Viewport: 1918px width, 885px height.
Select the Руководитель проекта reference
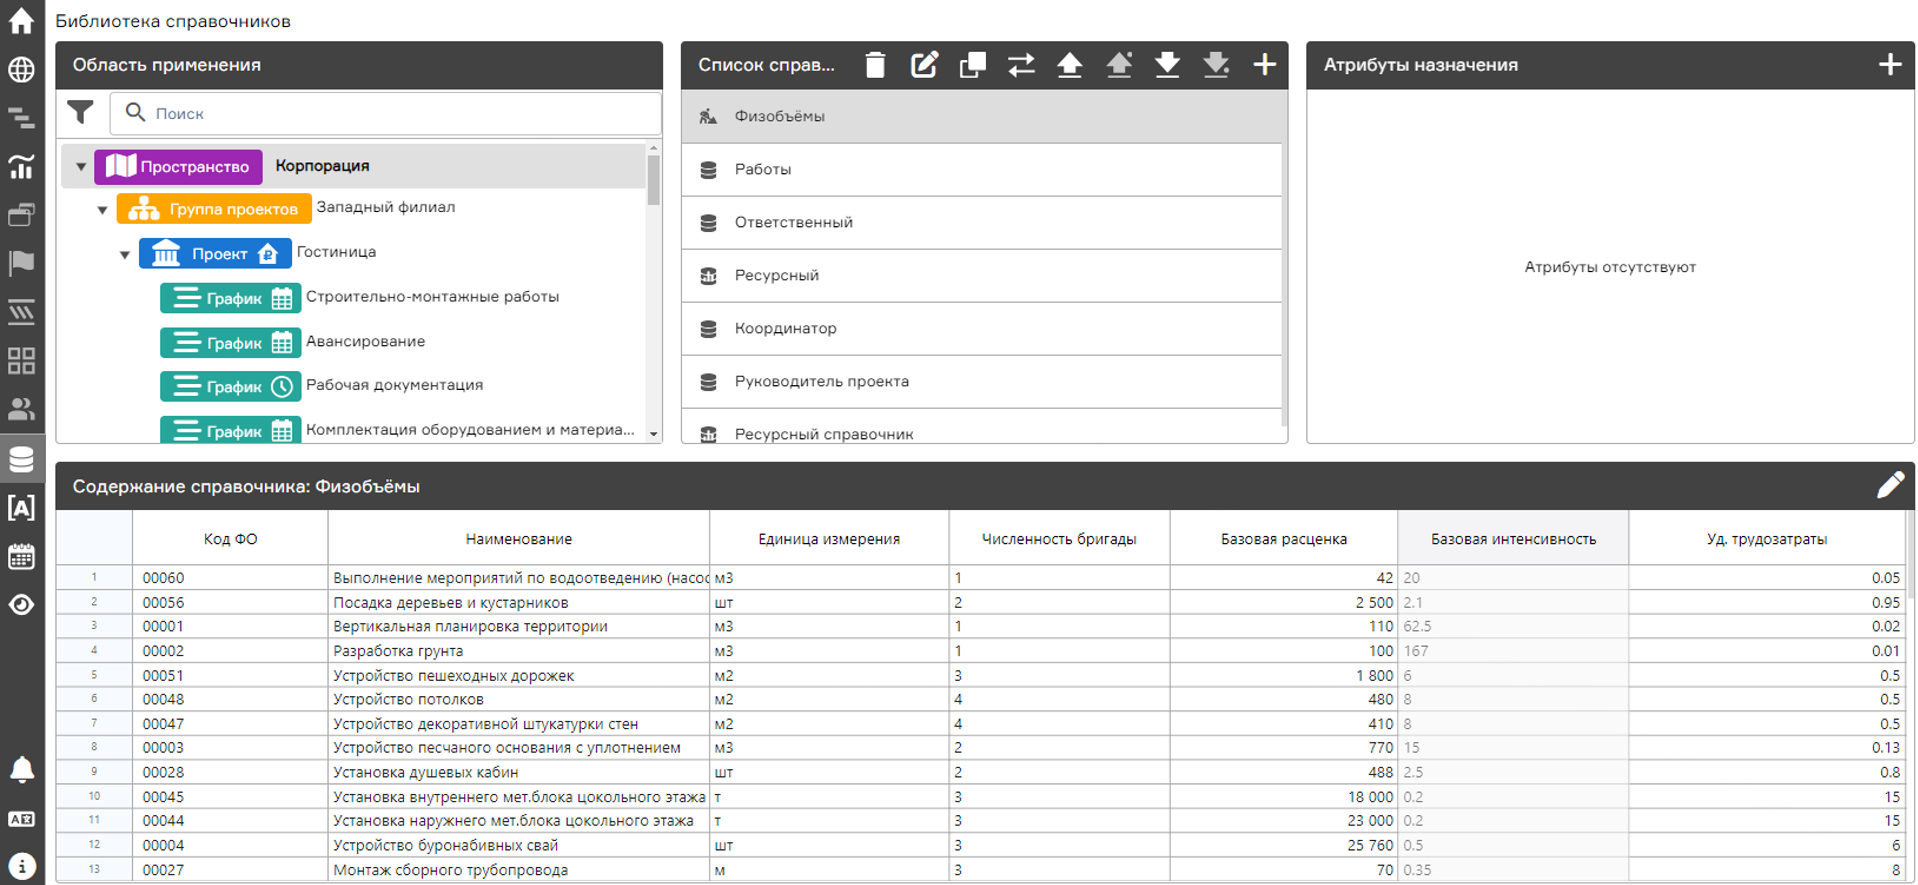(x=981, y=381)
